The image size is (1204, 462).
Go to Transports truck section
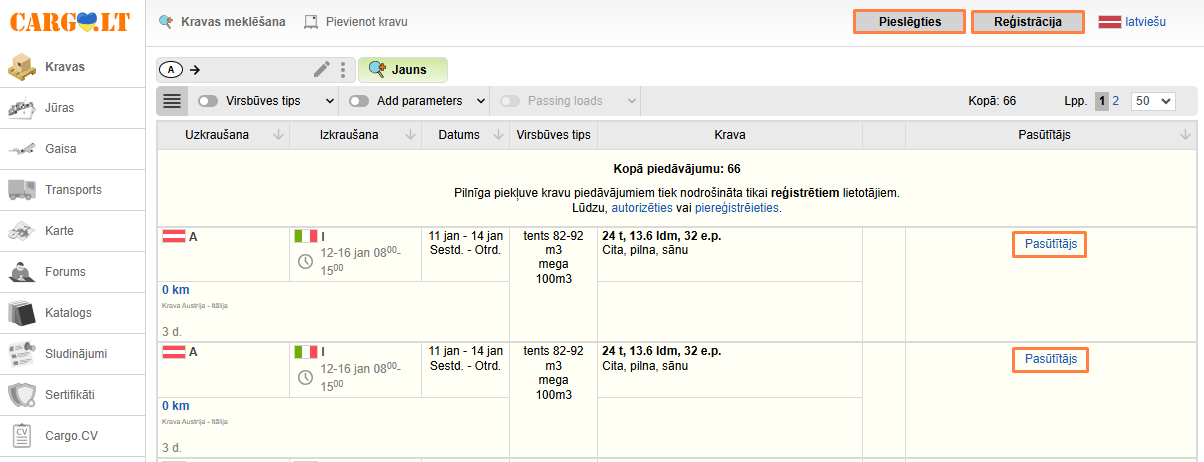pyautogui.click(x=72, y=190)
